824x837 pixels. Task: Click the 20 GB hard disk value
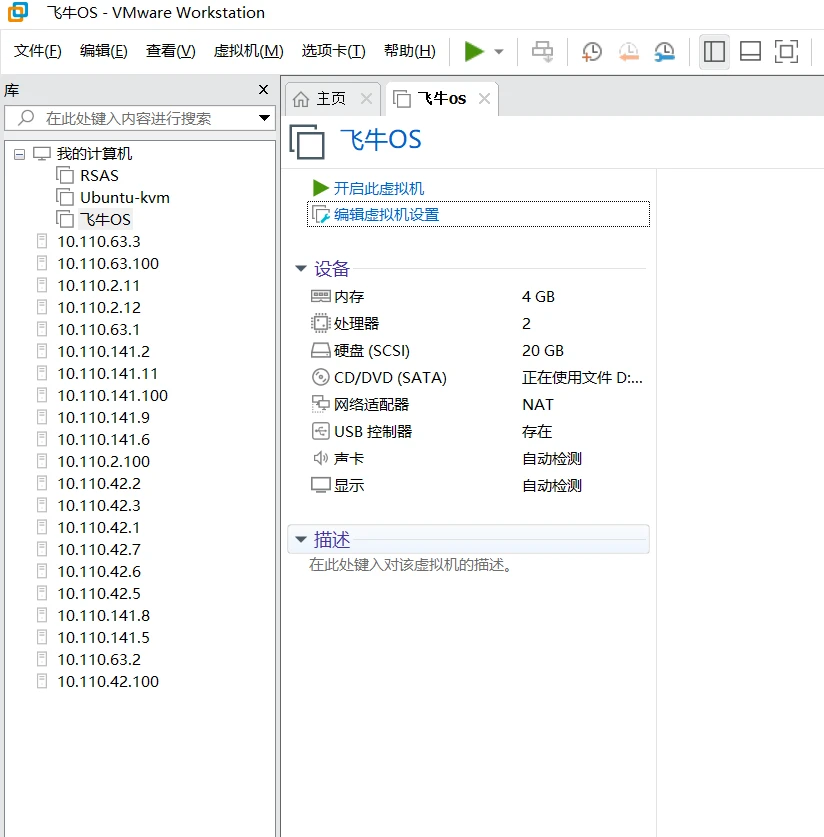click(x=543, y=351)
